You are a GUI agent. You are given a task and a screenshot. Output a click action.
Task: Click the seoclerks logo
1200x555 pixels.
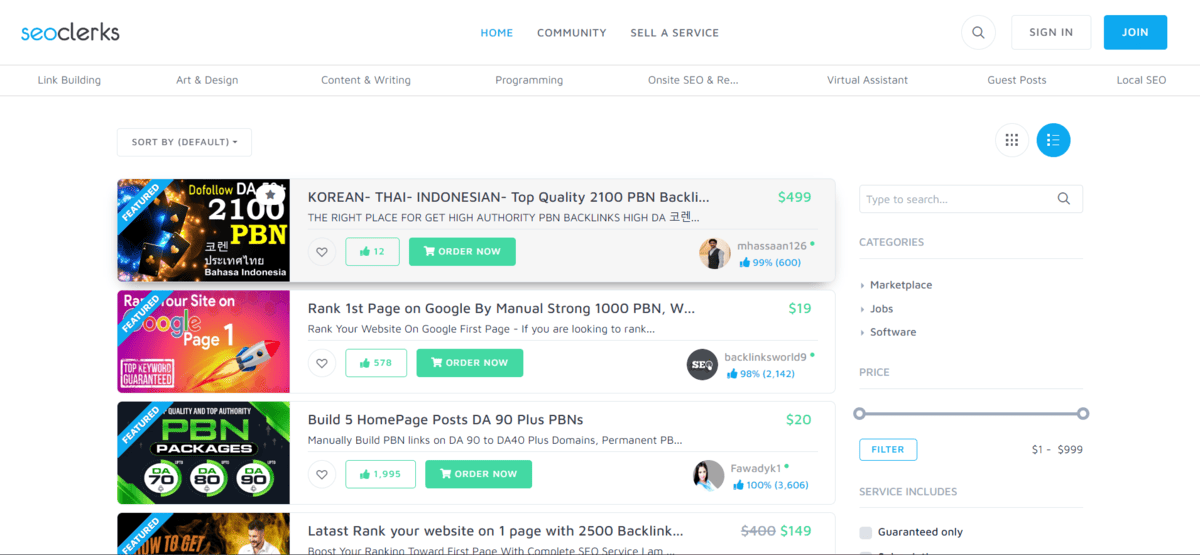70,32
